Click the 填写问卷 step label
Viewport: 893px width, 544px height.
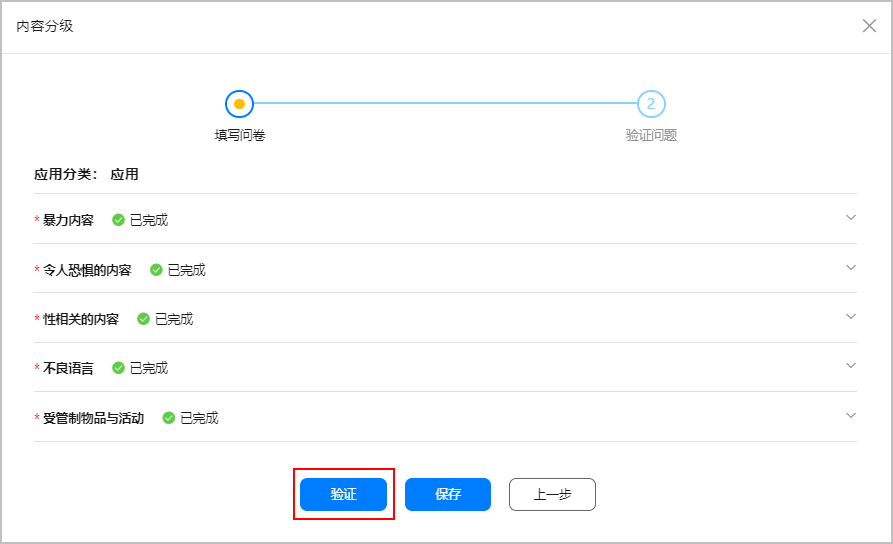click(240, 135)
